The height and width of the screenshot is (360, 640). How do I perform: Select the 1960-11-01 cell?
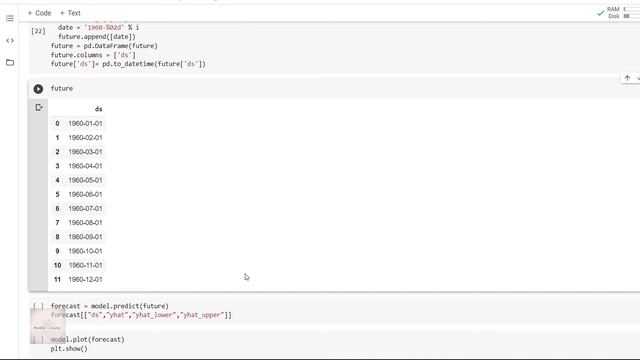(85, 265)
